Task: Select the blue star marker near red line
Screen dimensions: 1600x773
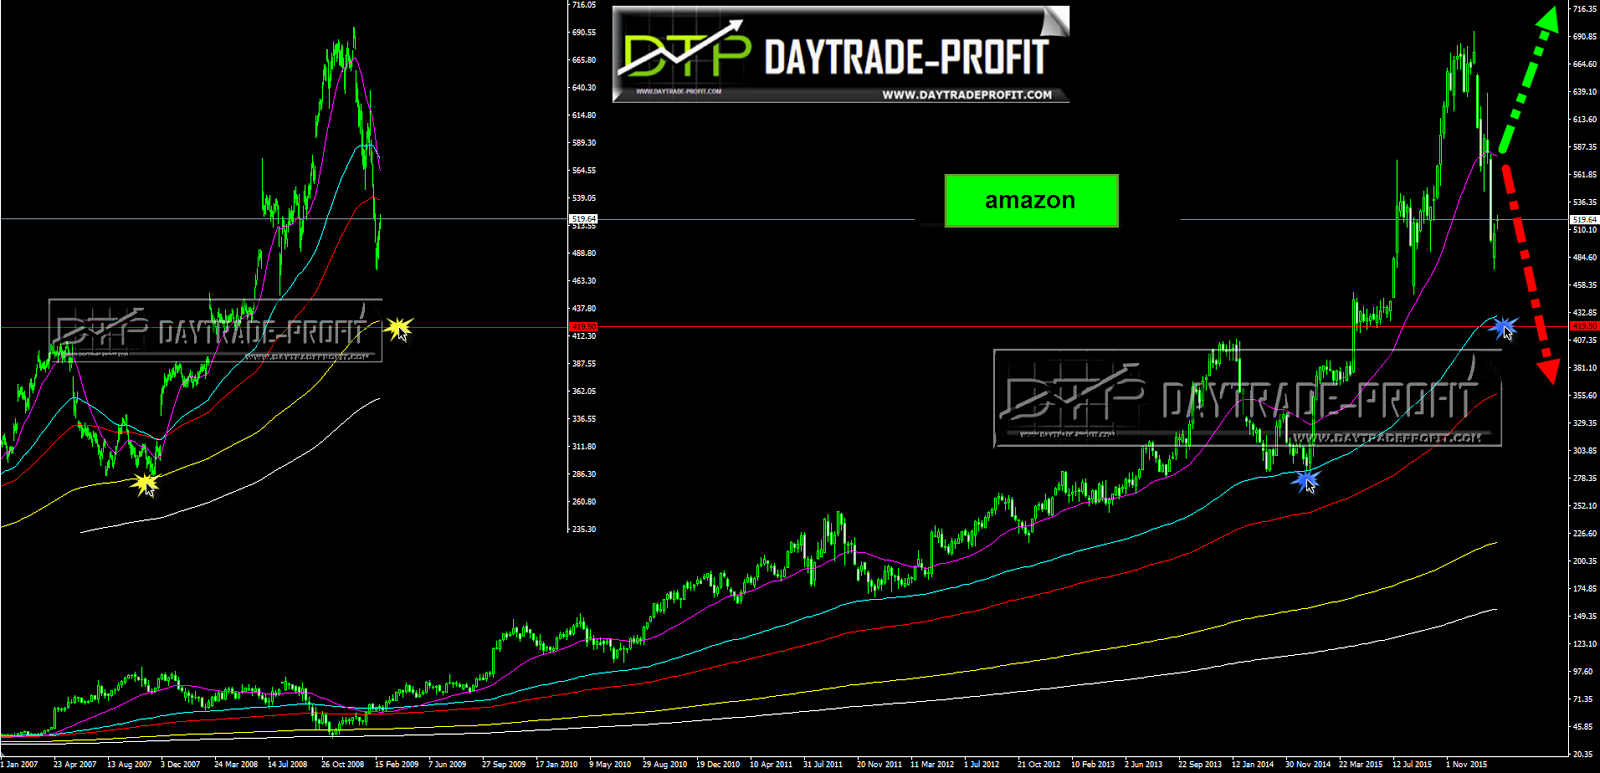Action: pos(1505,327)
